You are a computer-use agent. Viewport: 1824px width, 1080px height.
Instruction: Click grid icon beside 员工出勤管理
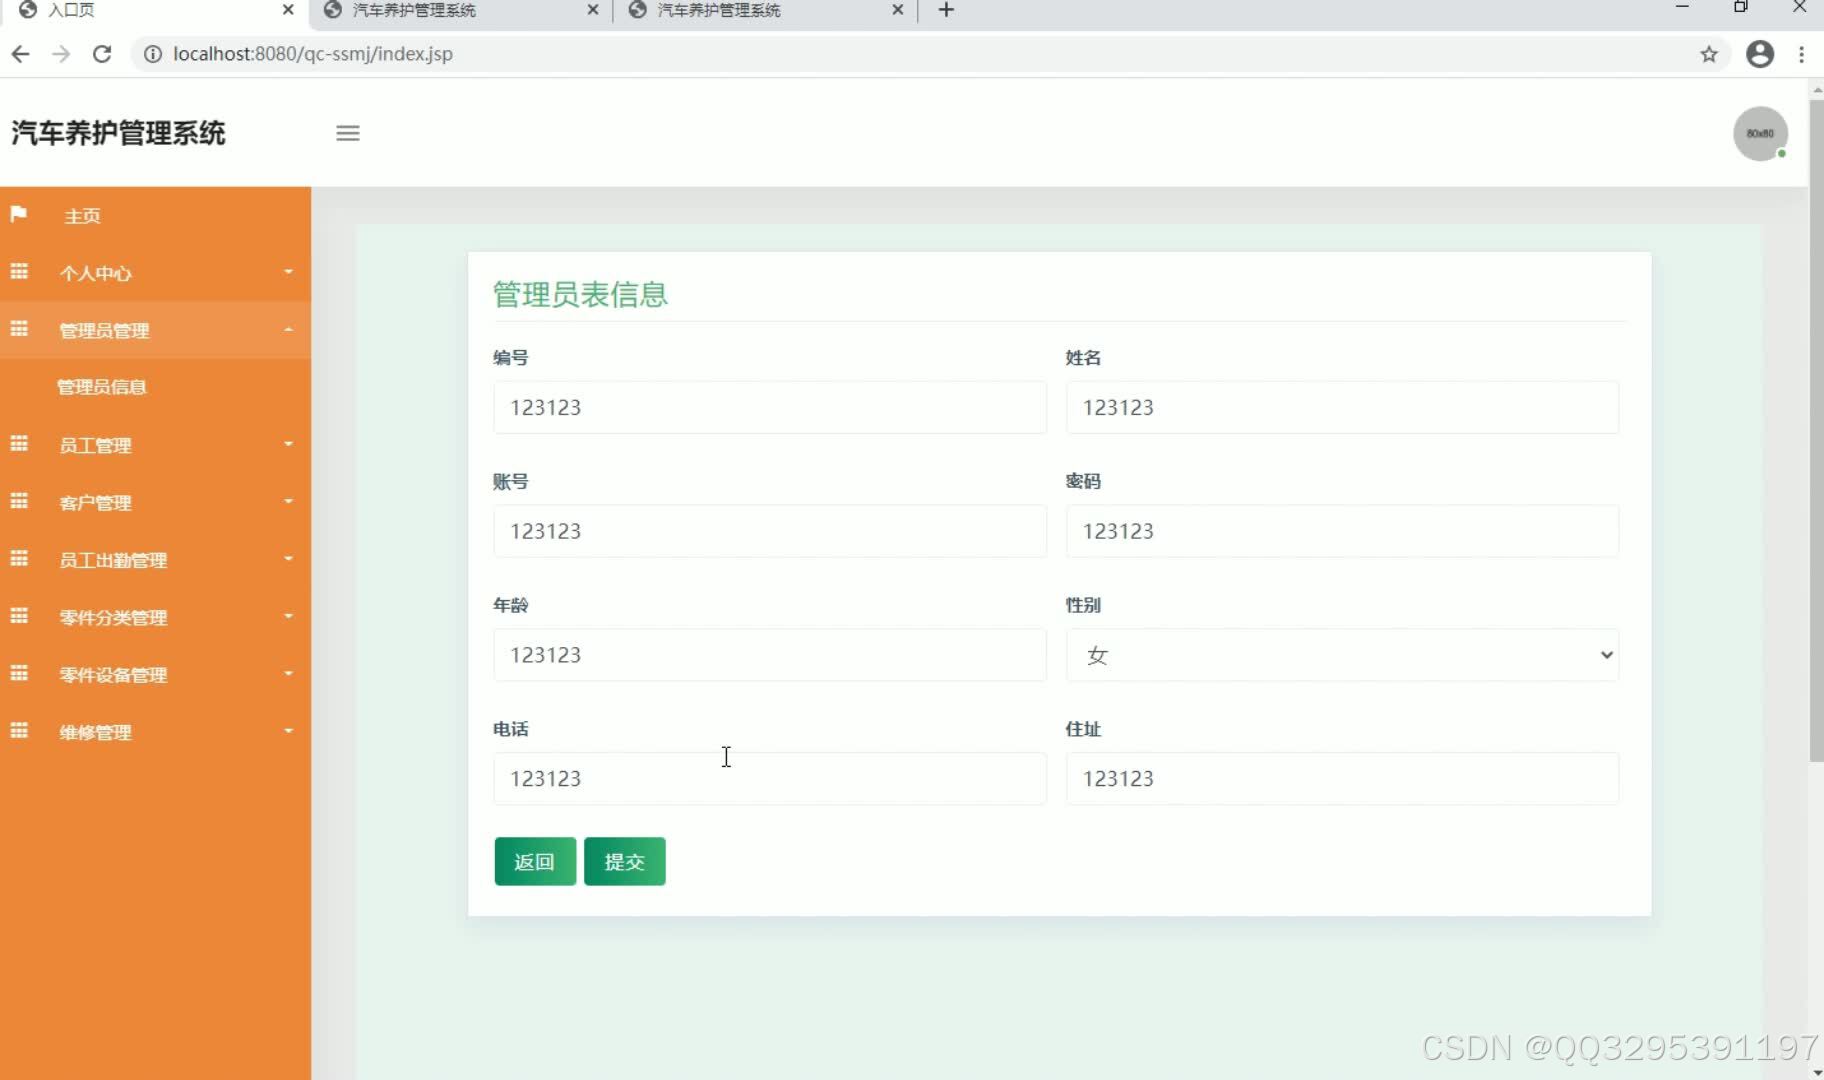(19, 559)
